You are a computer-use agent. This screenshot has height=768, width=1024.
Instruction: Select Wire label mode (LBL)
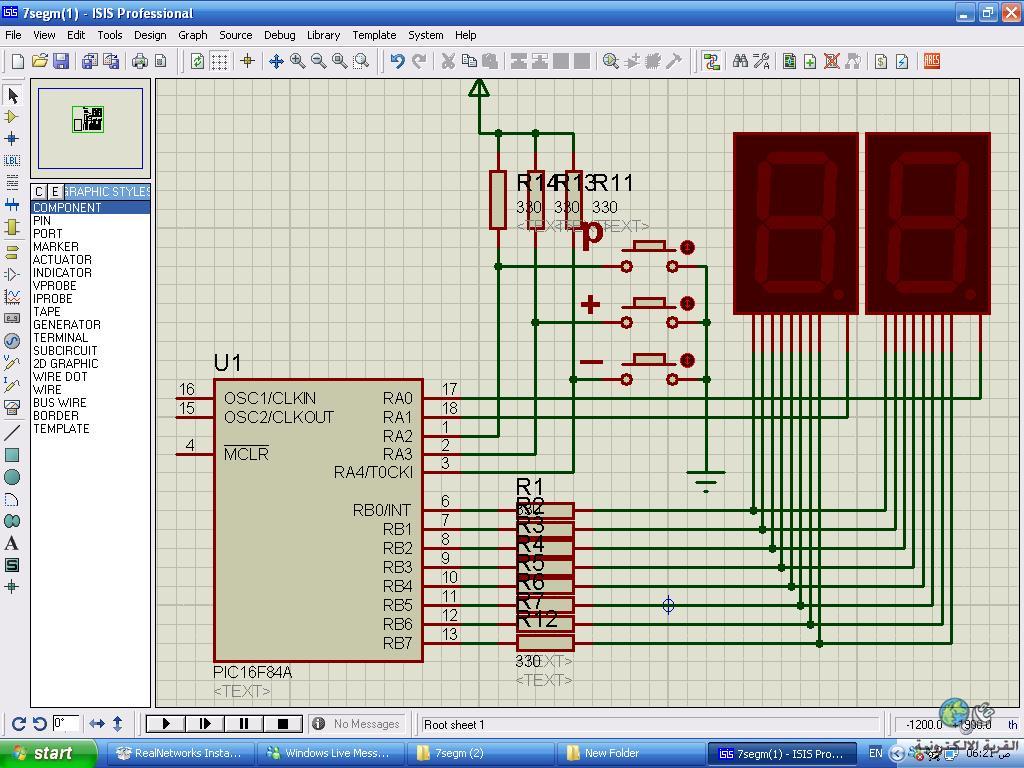coord(12,160)
